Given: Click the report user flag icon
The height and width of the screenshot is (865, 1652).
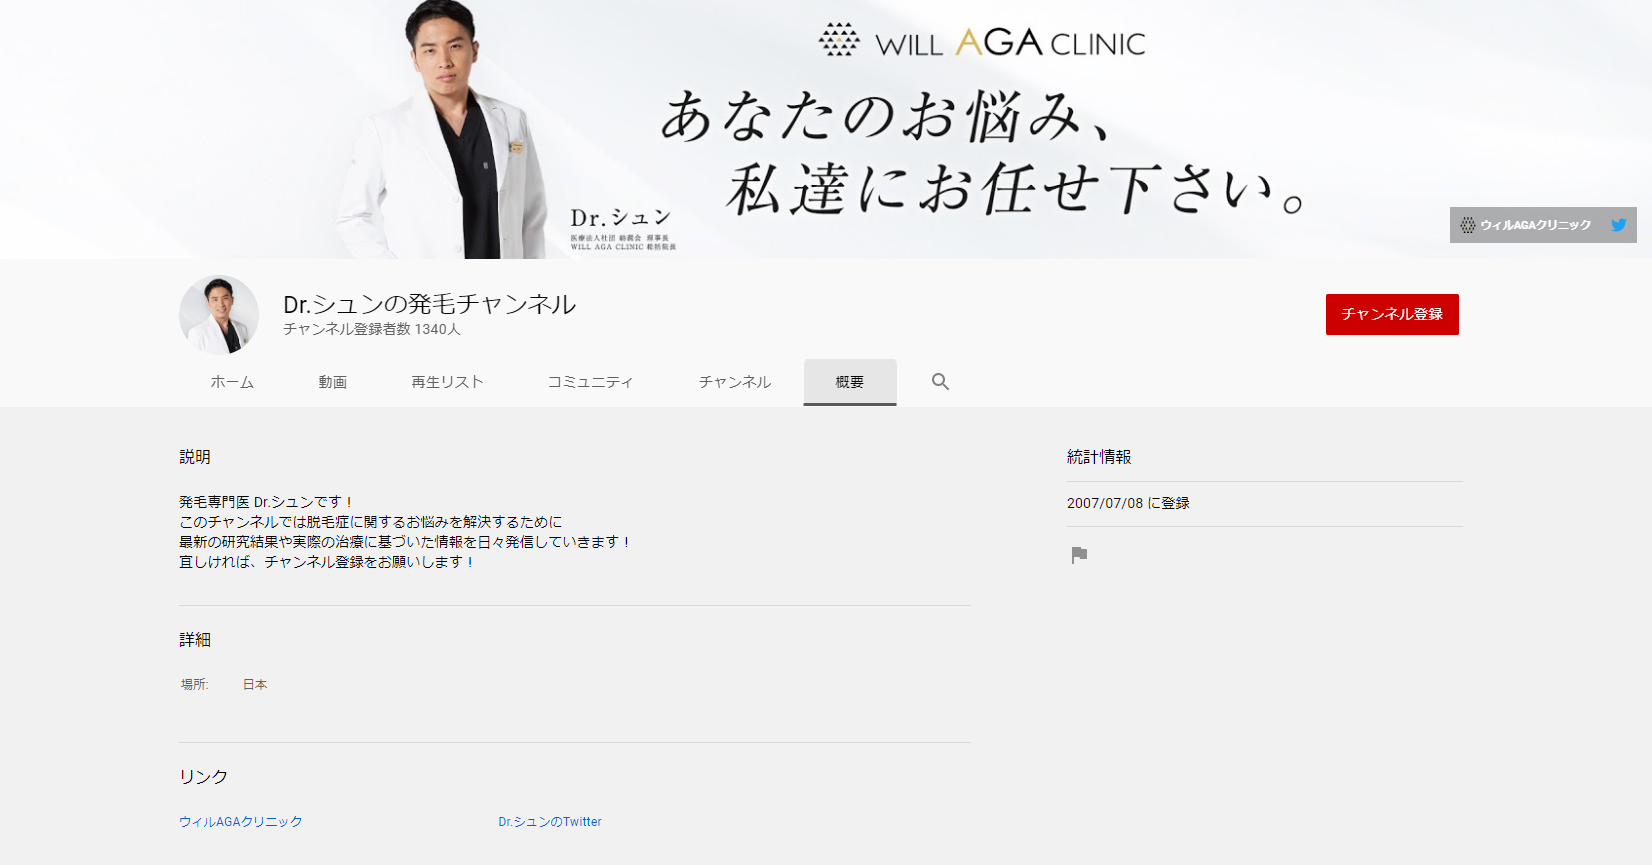Looking at the screenshot, I should click(x=1079, y=555).
